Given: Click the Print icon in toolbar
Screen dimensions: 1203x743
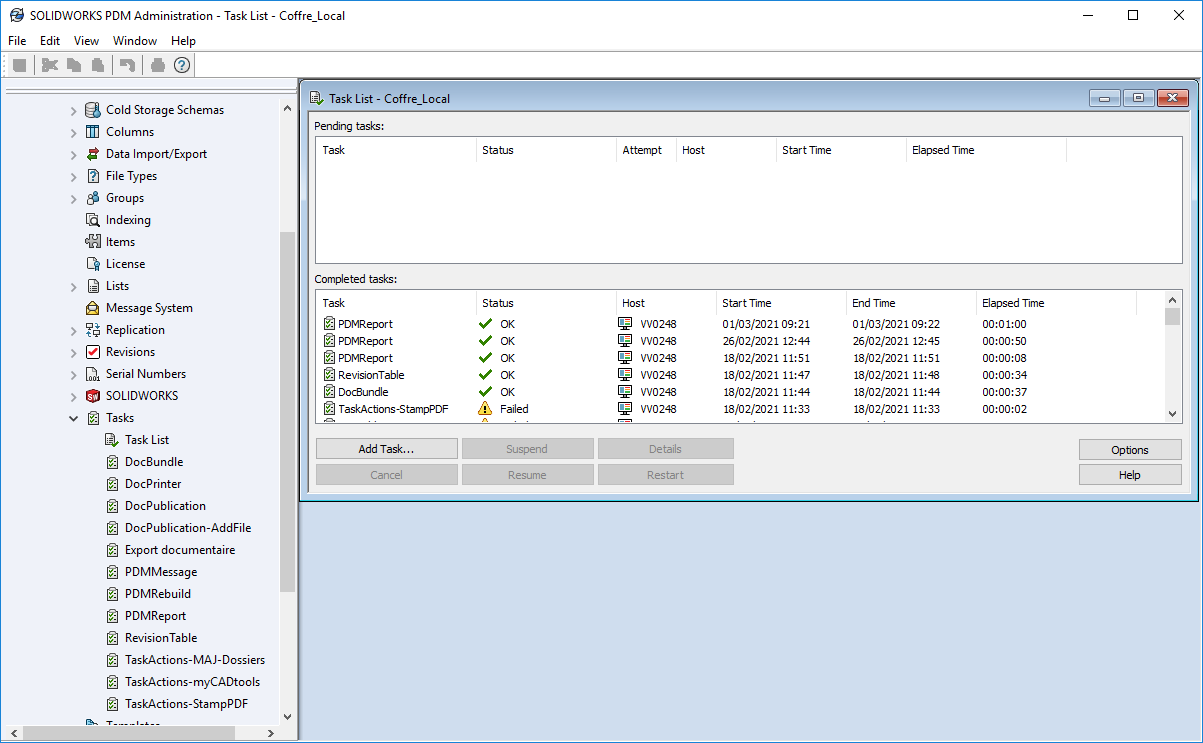Looking at the screenshot, I should point(157,65).
